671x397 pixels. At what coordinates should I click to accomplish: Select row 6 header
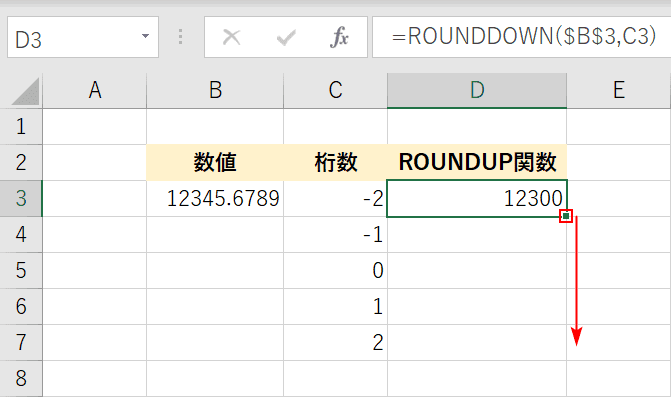pos(21,306)
